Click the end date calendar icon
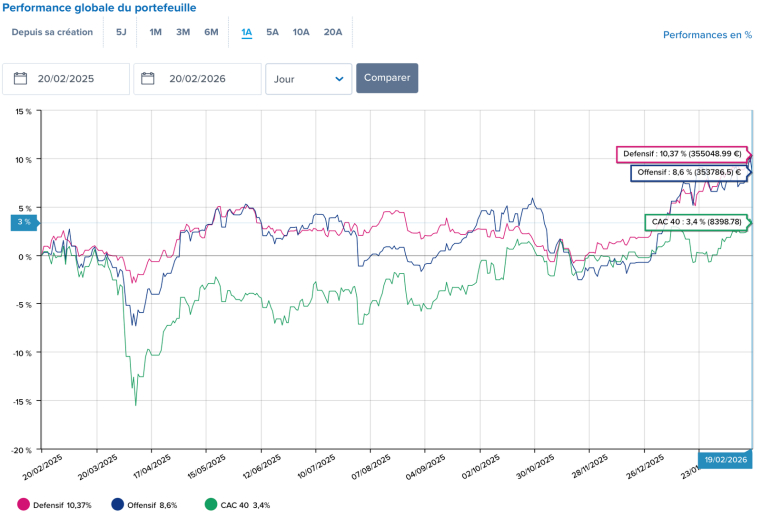This screenshot has width=760, height=519. (x=151, y=78)
